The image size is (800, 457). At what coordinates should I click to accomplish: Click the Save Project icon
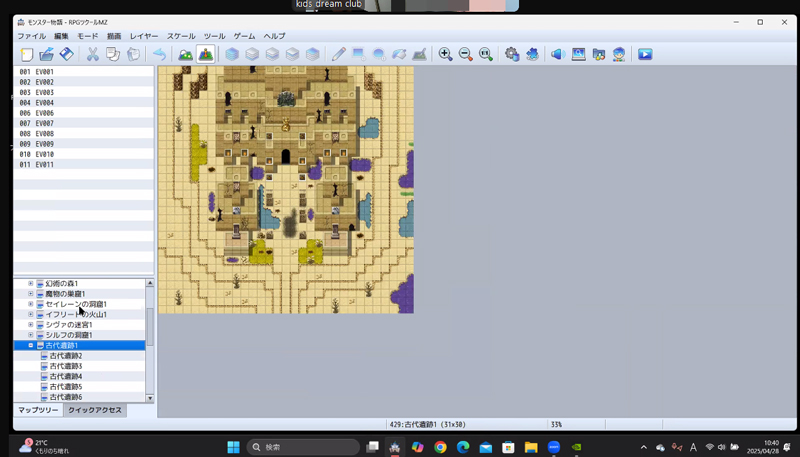tap(66, 54)
